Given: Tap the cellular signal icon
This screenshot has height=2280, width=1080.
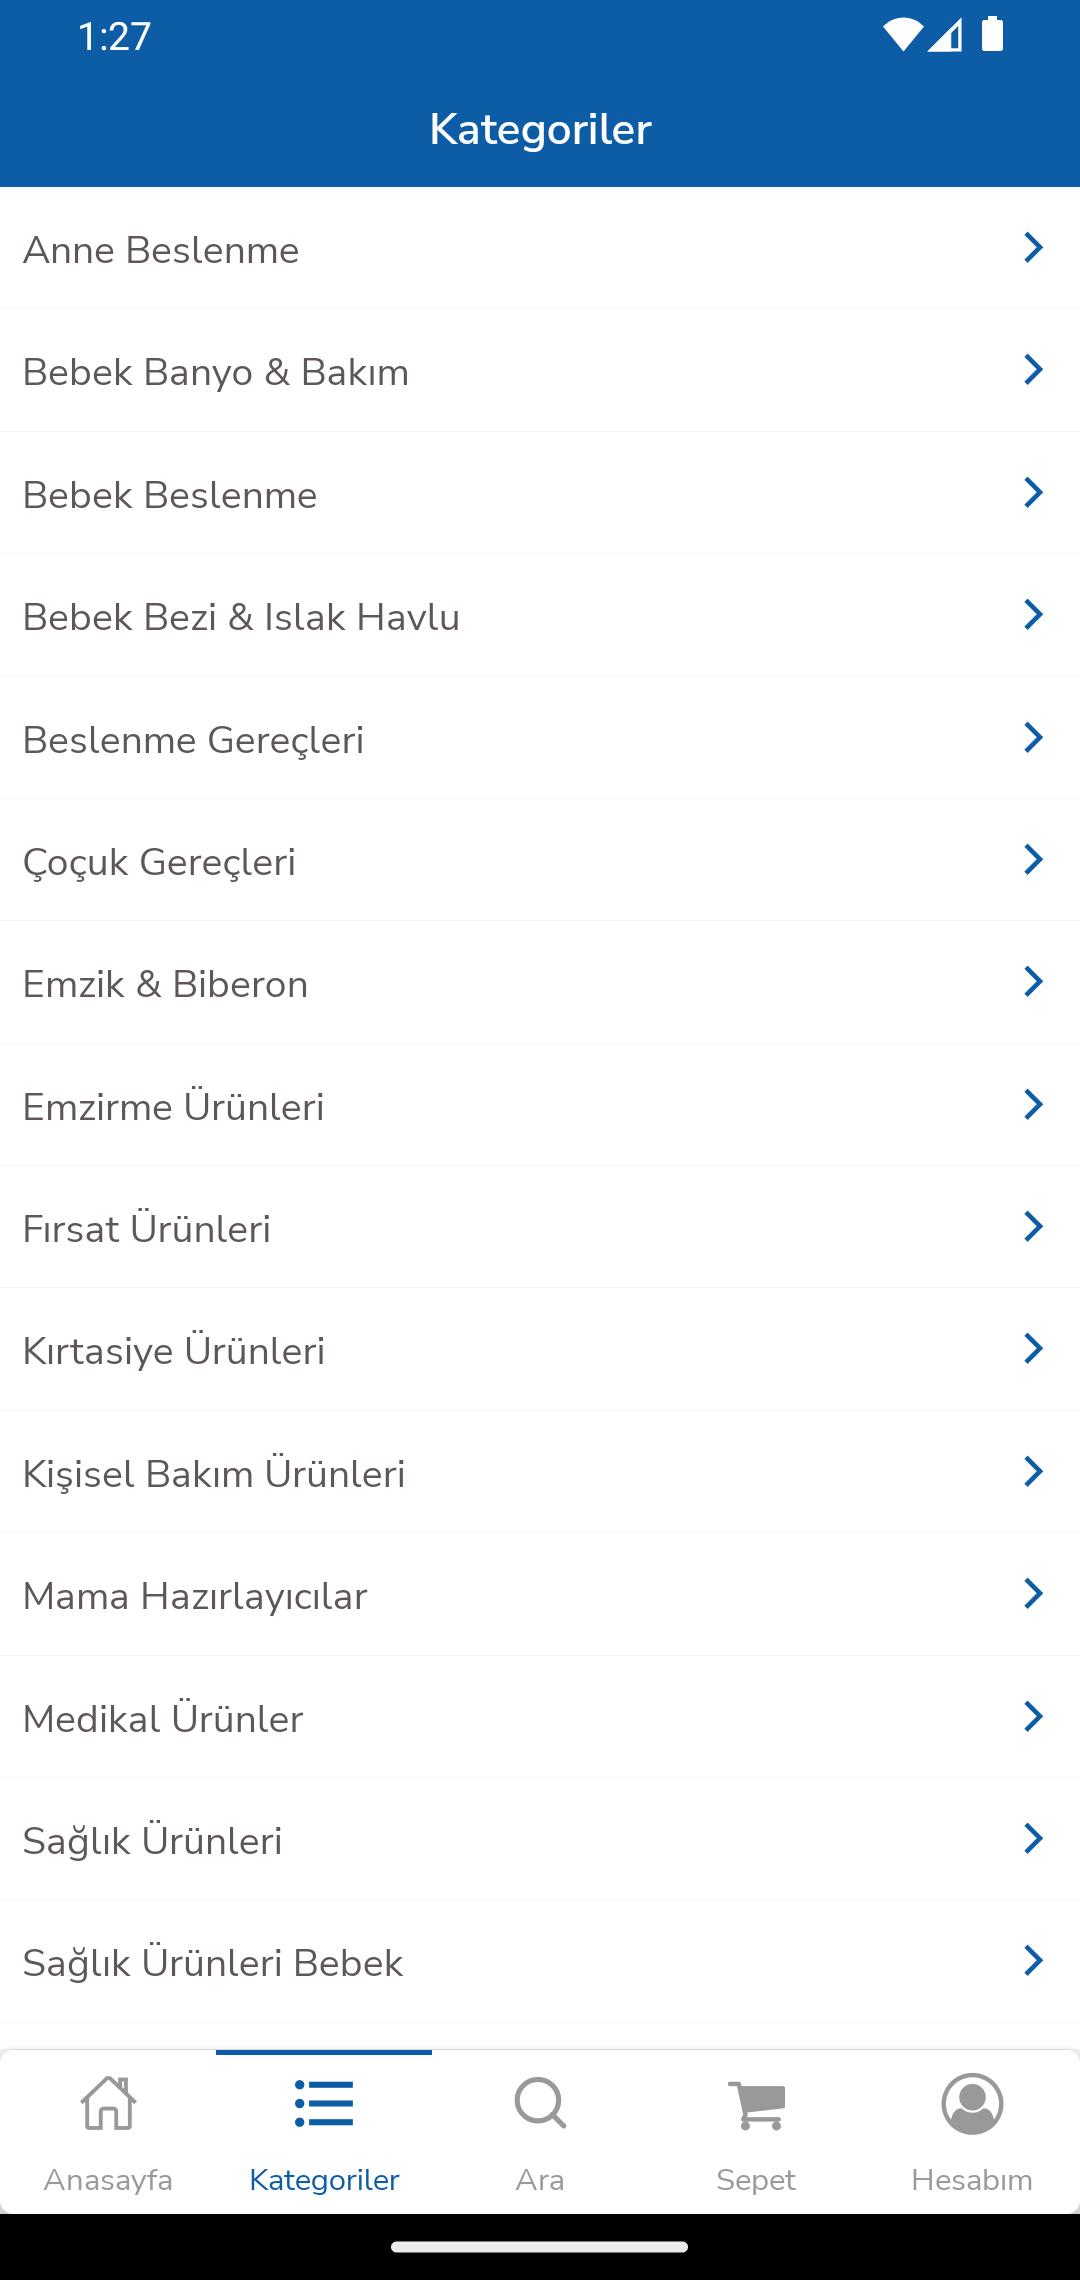Looking at the screenshot, I should (945, 35).
